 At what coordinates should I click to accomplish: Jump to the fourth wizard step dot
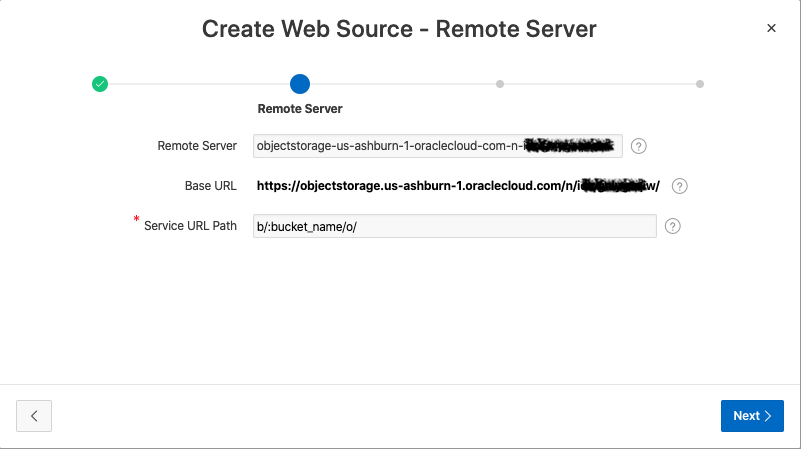point(700,84)
